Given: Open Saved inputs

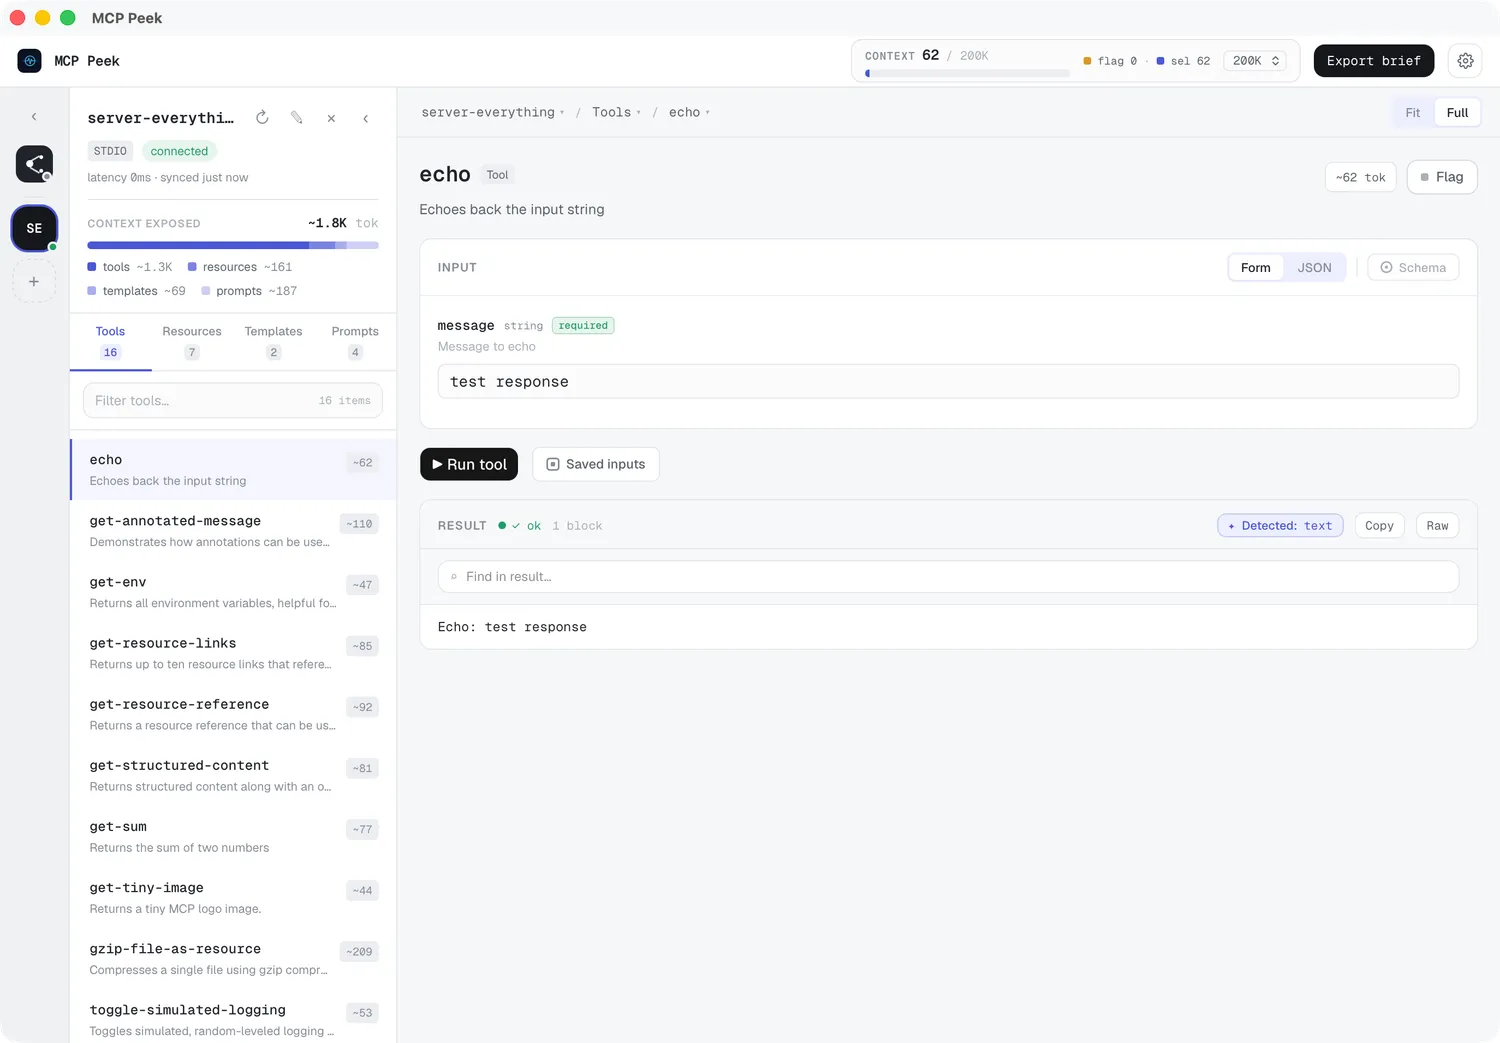Looking at the screenshot, I should point(596,464).
